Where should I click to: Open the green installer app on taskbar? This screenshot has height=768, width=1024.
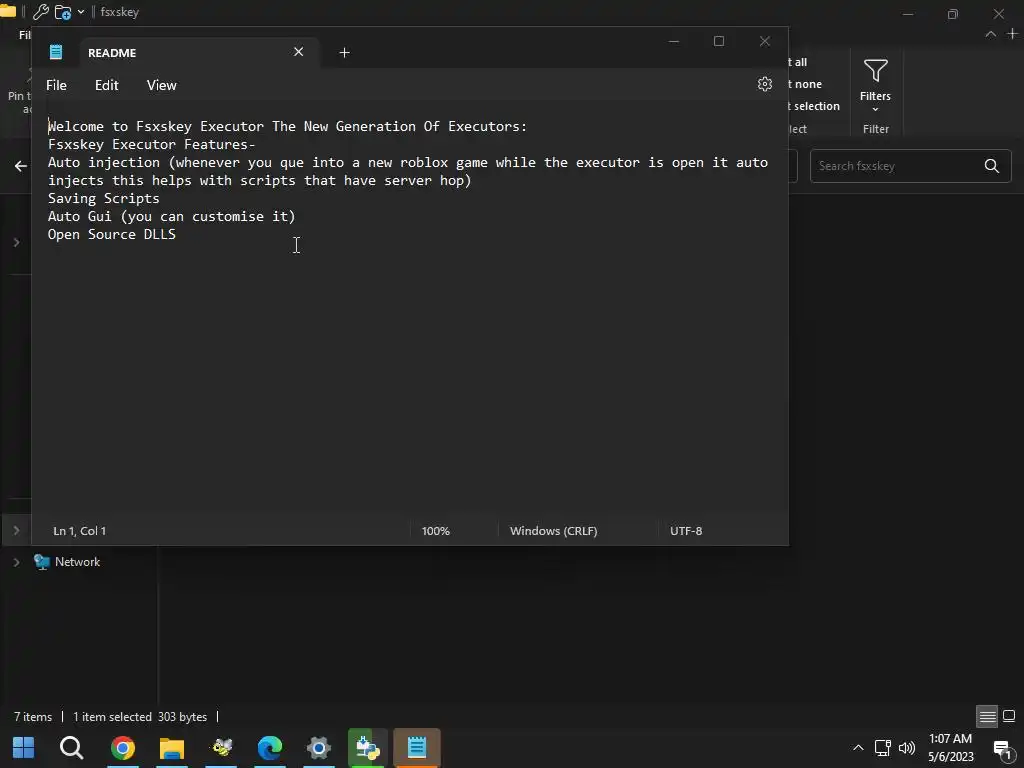[368, 748]
